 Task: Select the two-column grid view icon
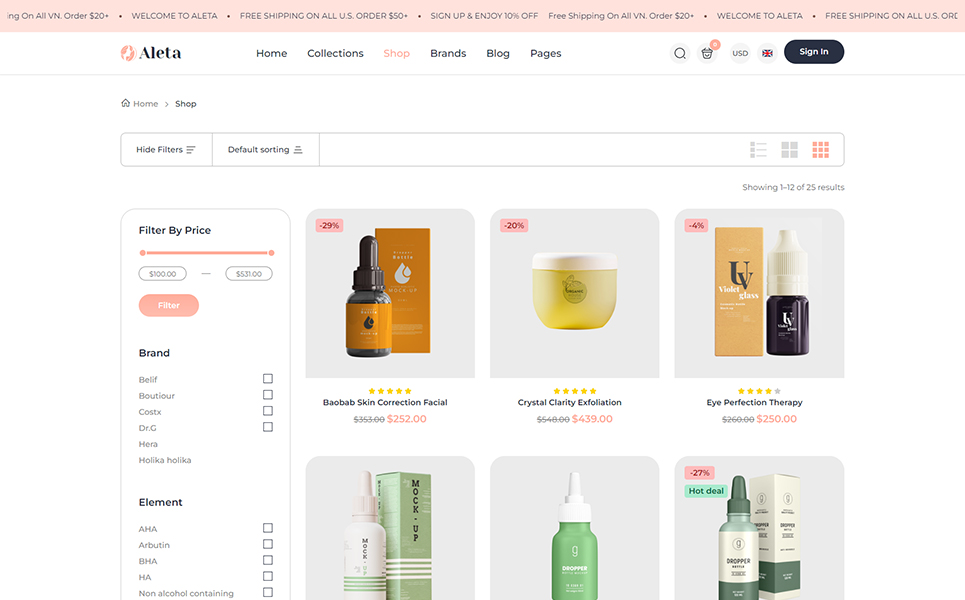789,150
